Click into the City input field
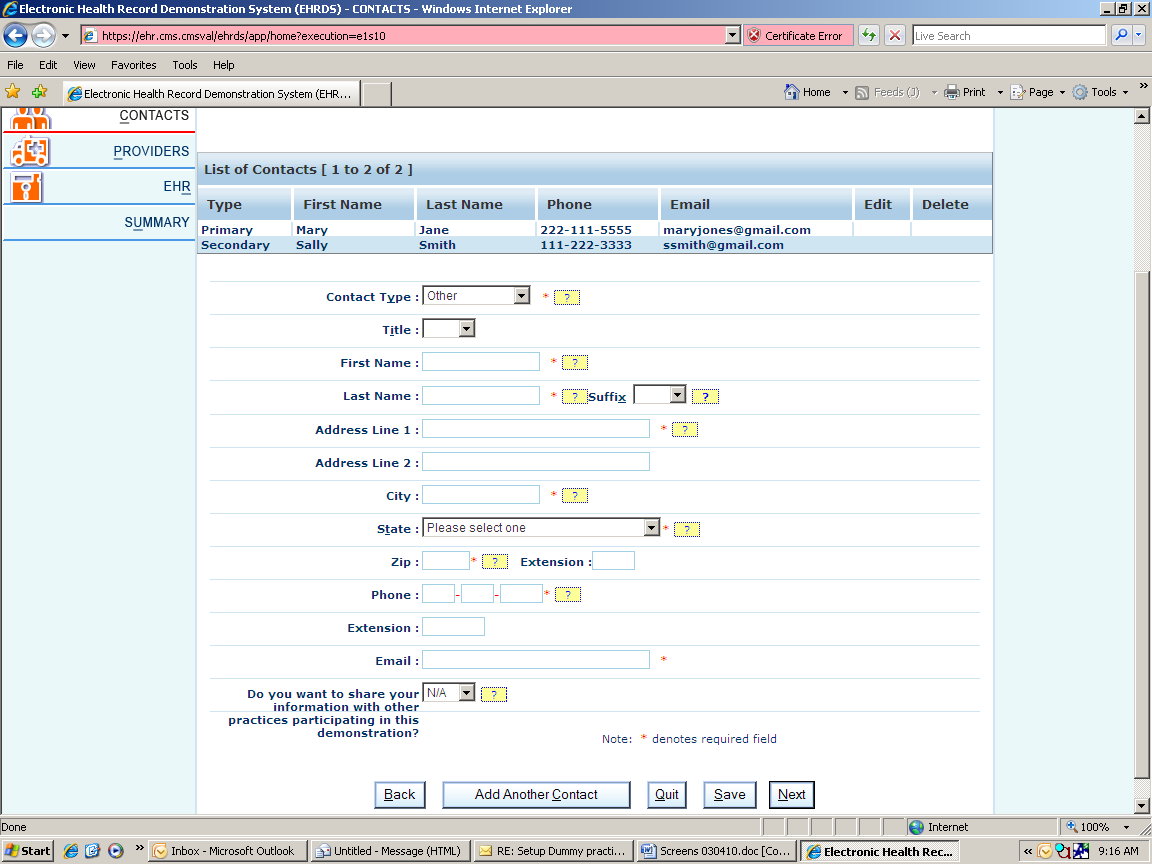Screen dimensions: 1152x864 pos(481,494)
